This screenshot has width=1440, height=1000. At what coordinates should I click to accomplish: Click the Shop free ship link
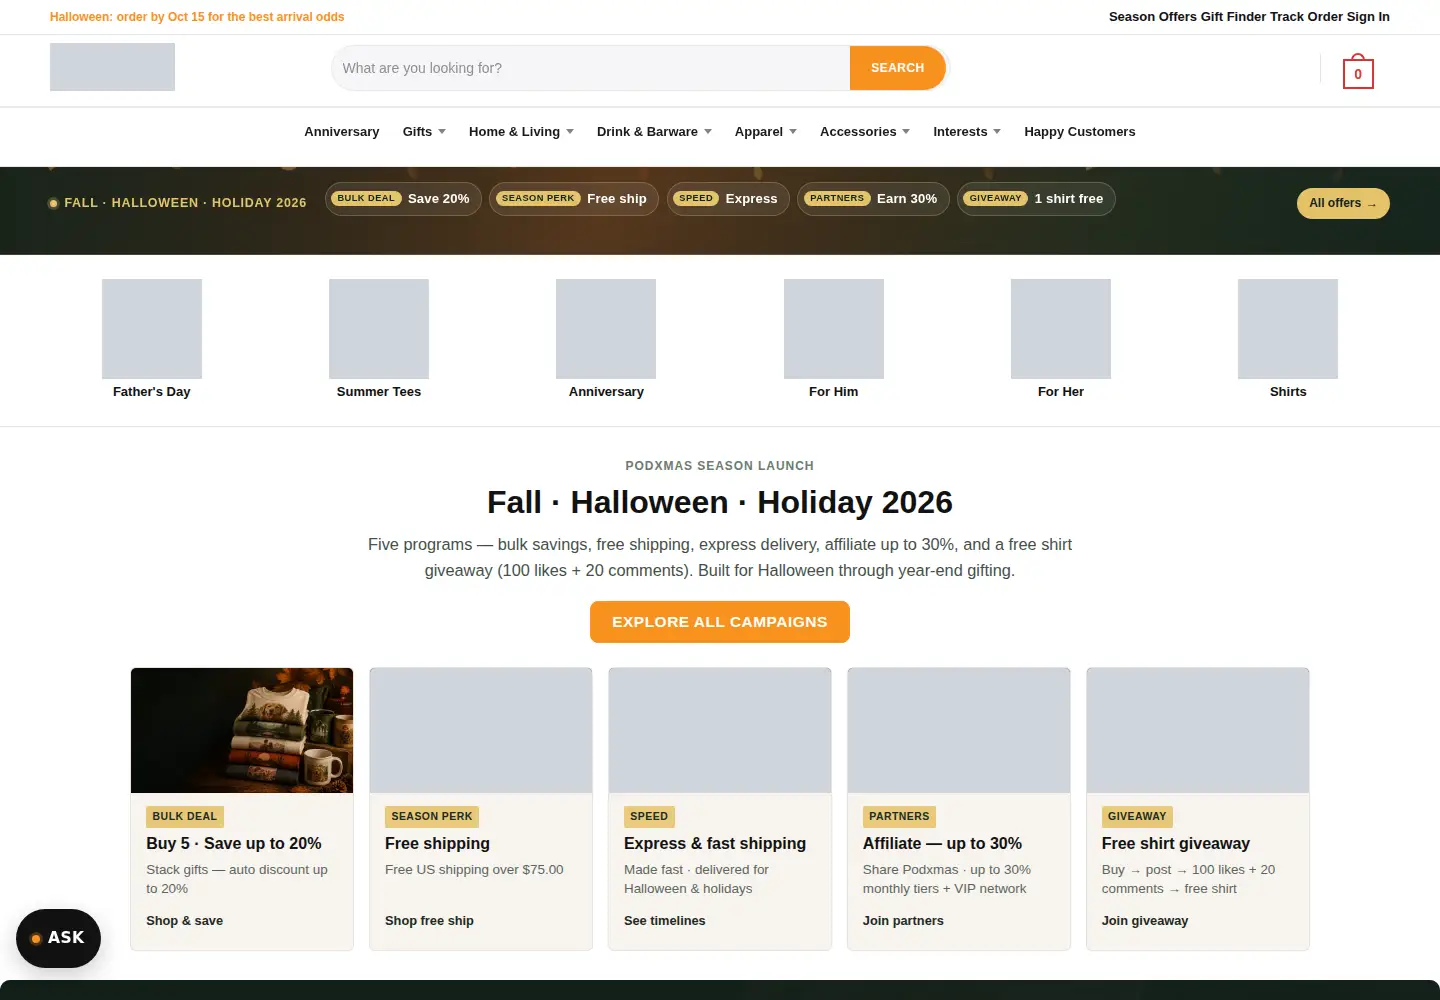coord(430,921)
